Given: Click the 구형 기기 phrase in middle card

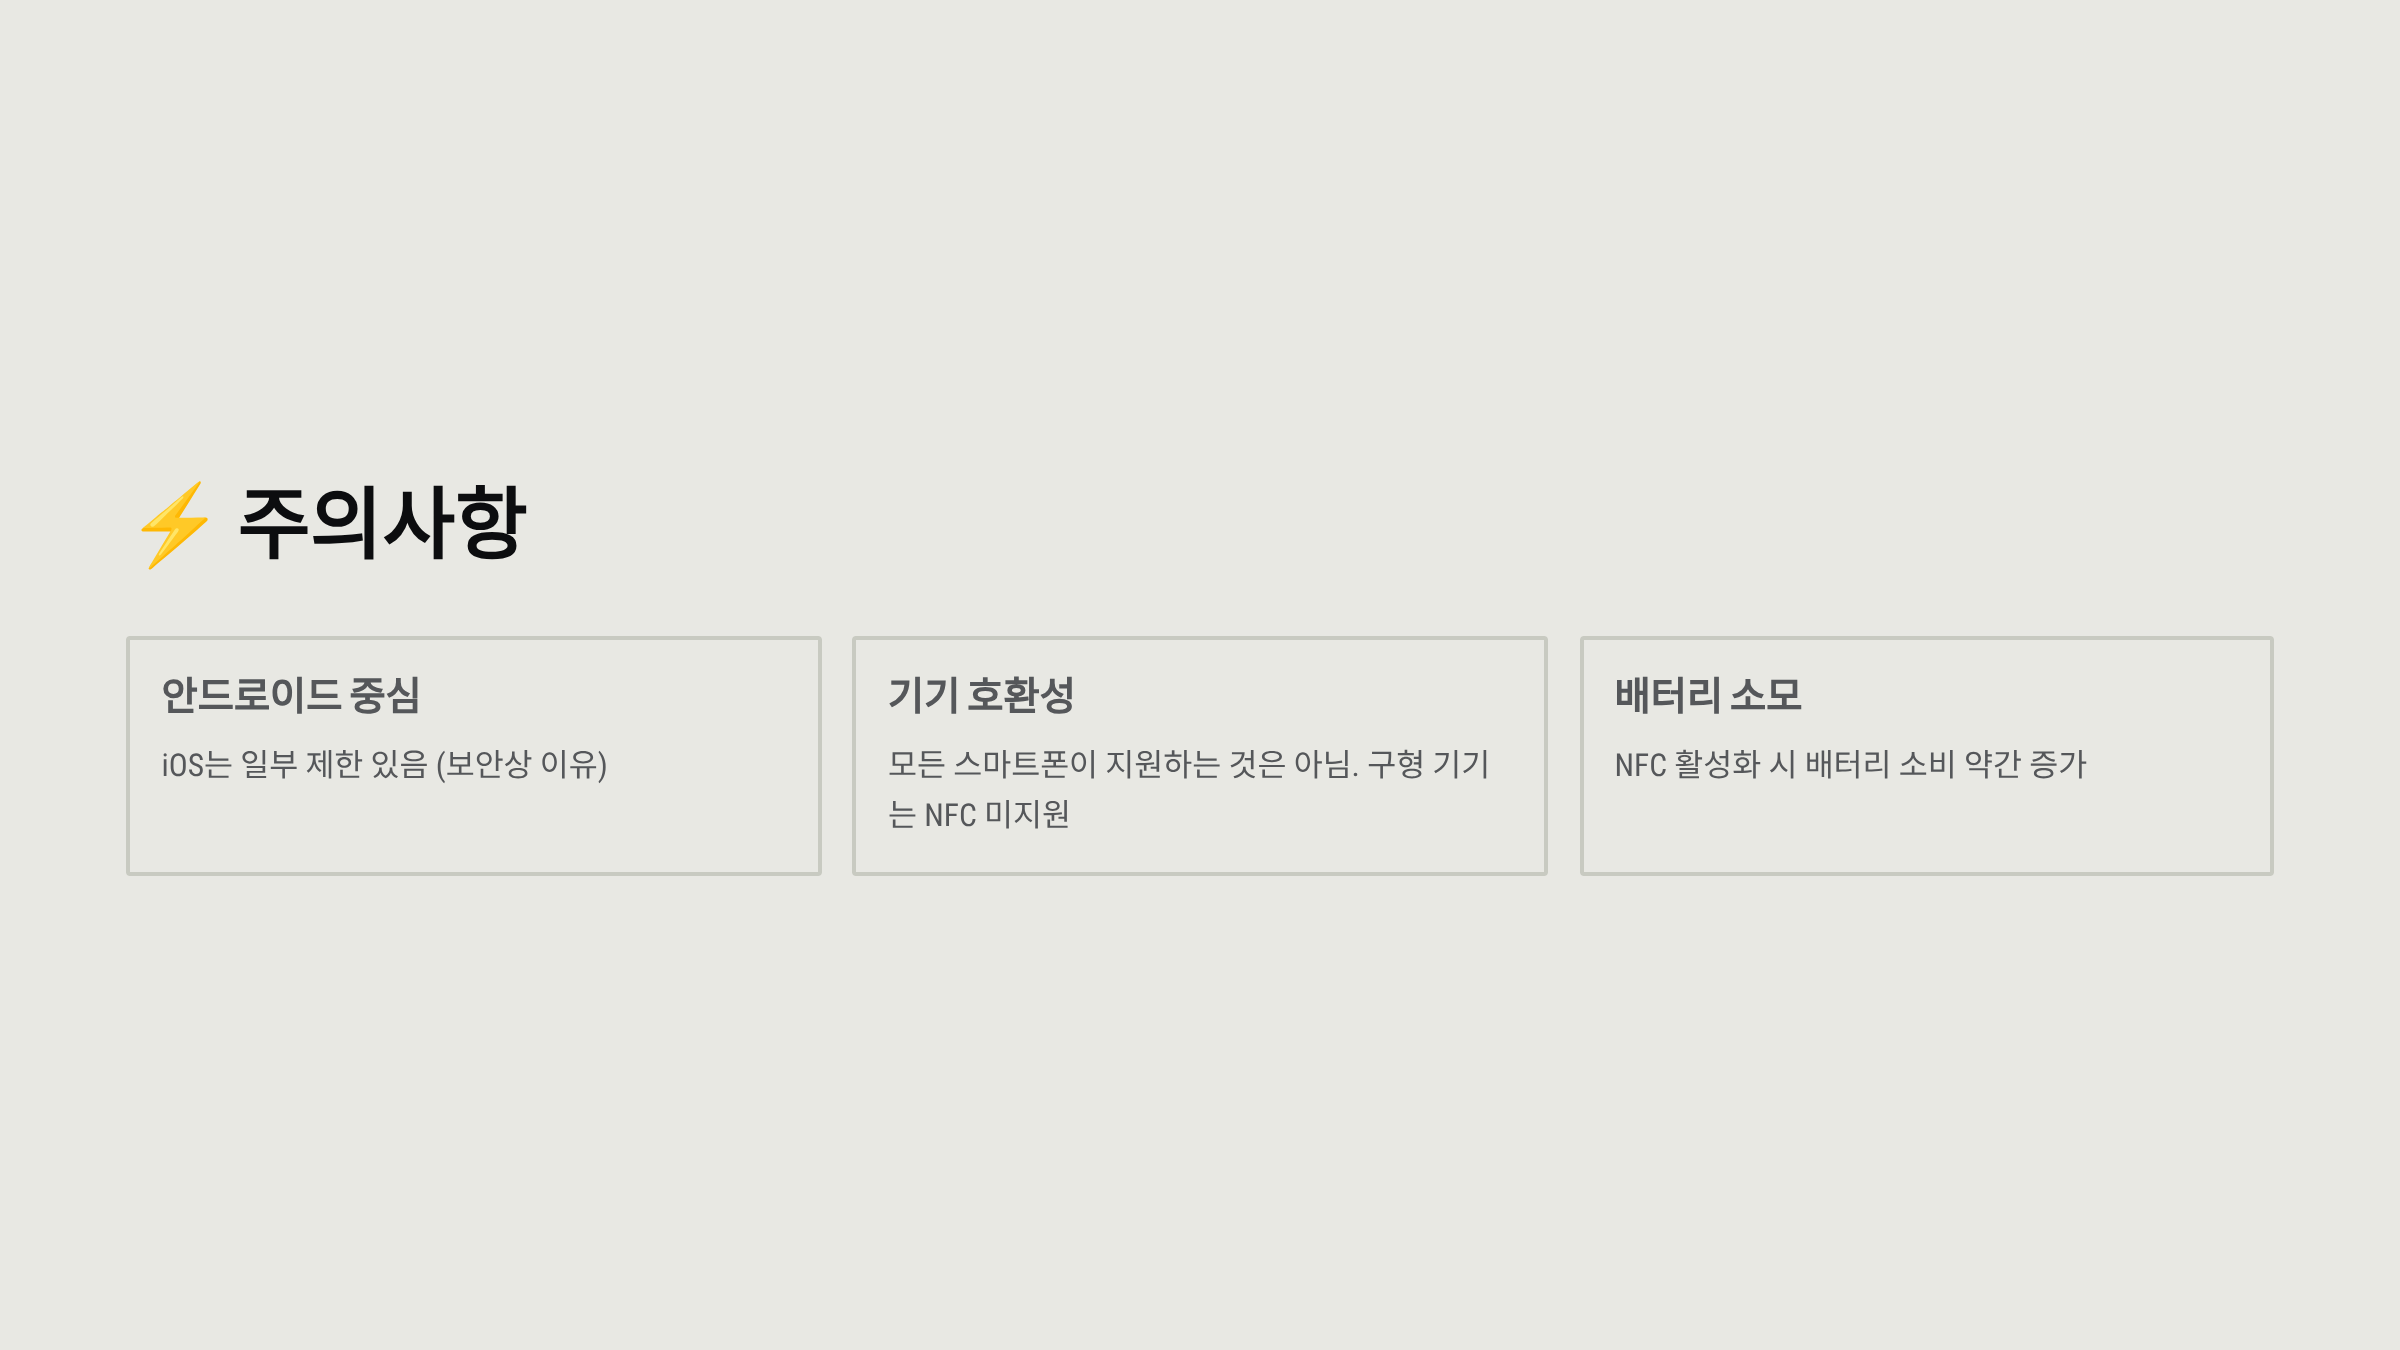Looking at the screenshot, I should [x=1428, y=765].
